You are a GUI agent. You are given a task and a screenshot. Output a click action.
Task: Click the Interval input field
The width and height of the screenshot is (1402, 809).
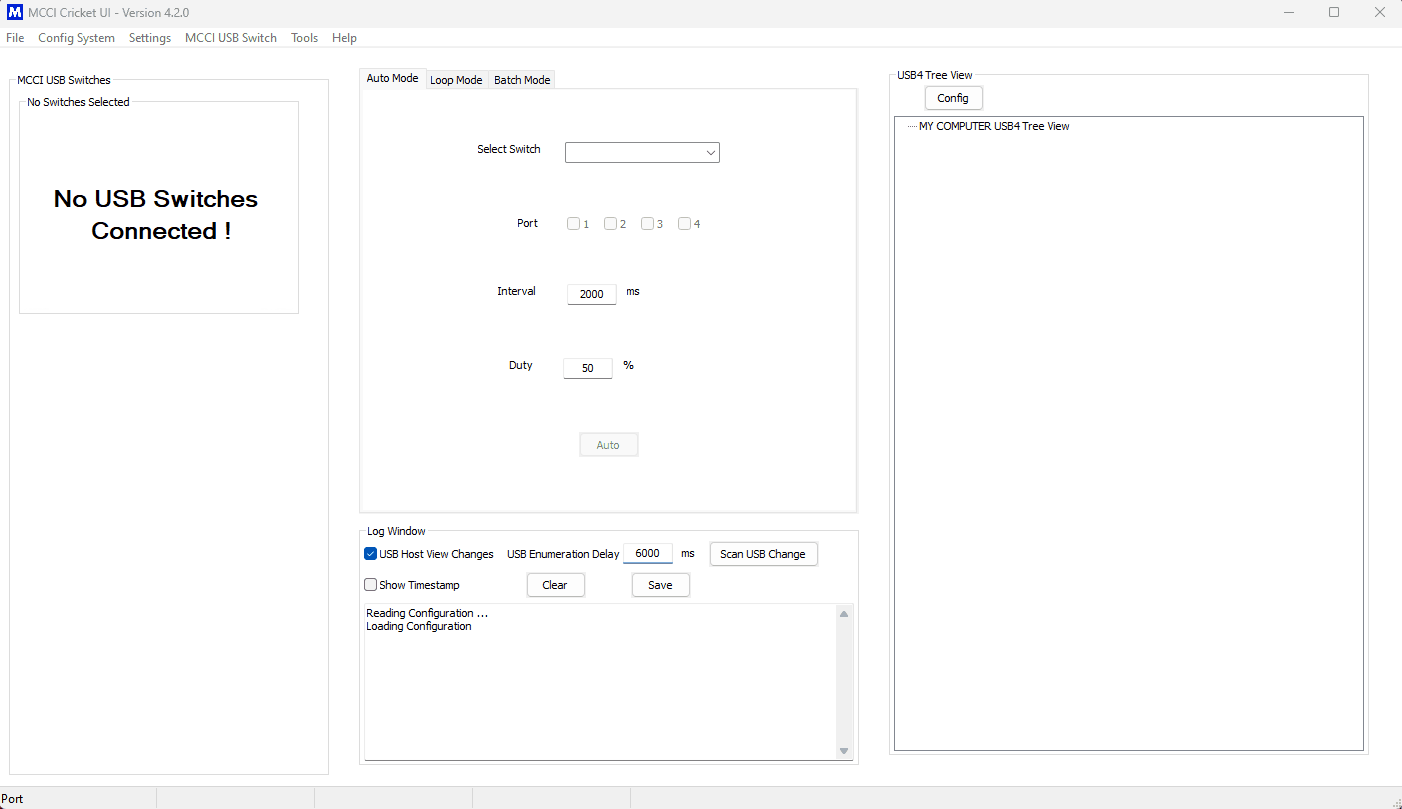click(592, 294)
